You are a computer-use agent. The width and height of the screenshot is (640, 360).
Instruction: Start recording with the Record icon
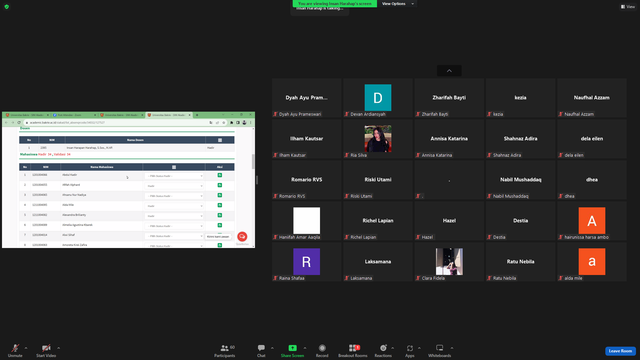[322, 348]
